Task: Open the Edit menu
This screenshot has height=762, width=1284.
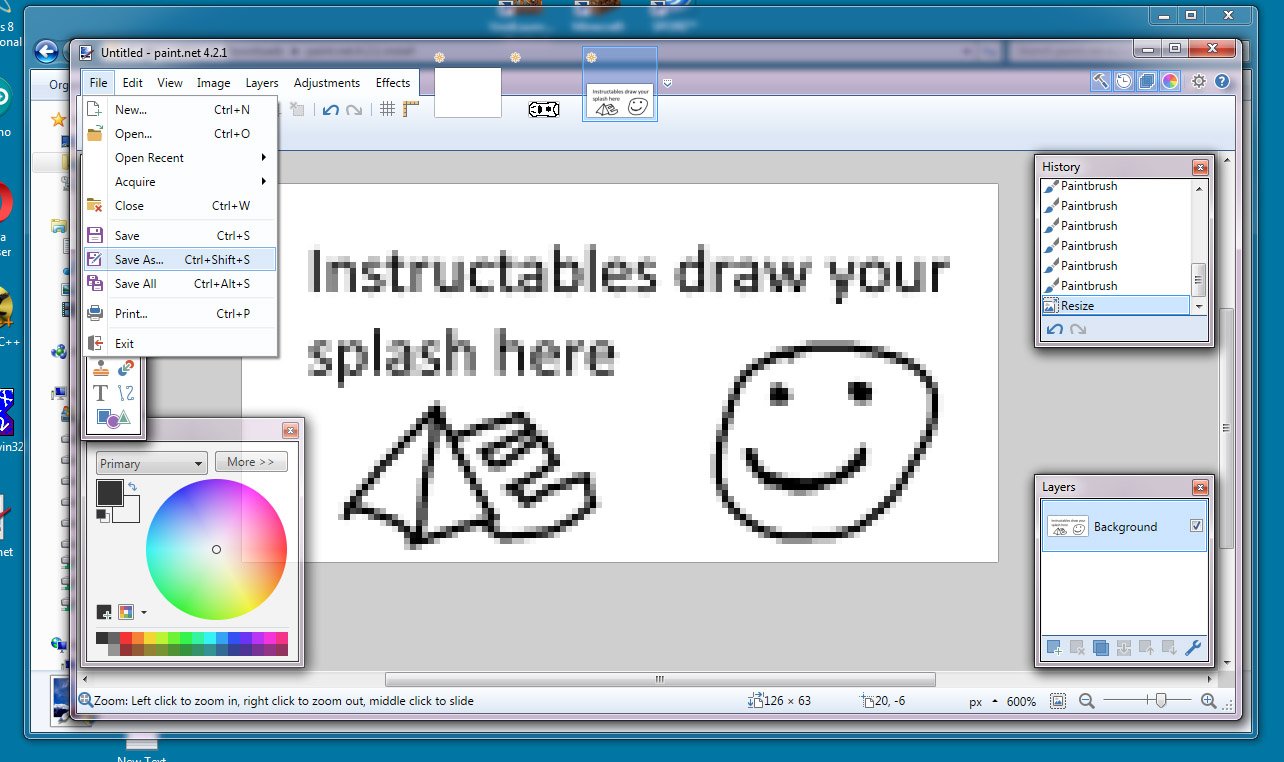Action: tap(133, 83)
